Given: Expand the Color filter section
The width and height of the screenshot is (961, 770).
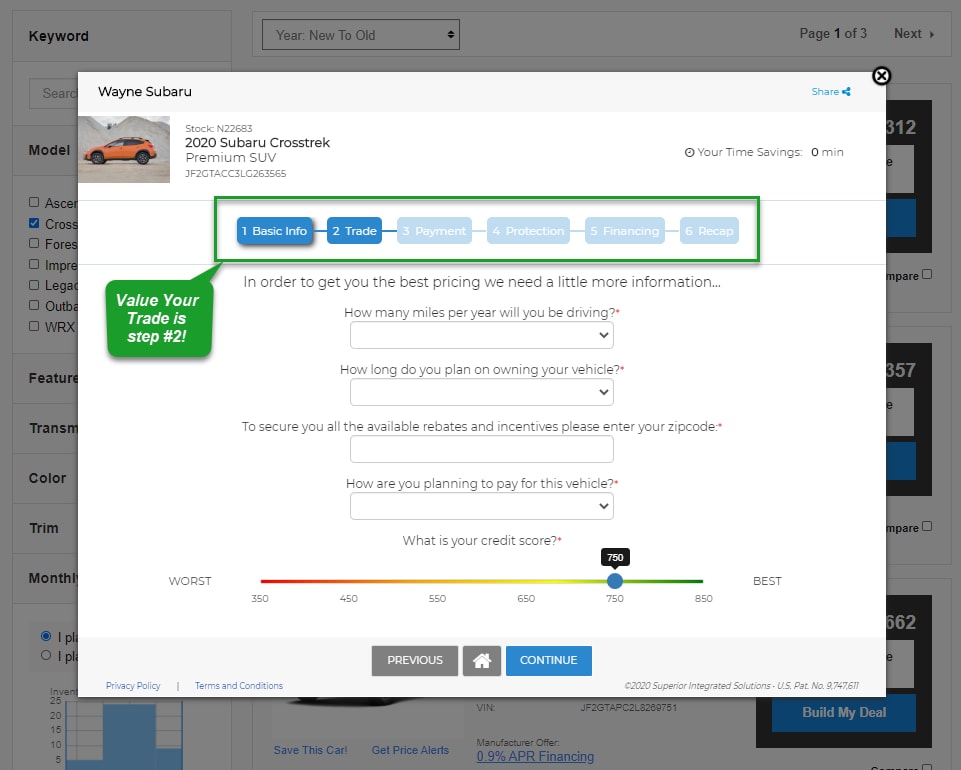Looking at the screenshot, I should pyautogui.click(x=47, y=478).
